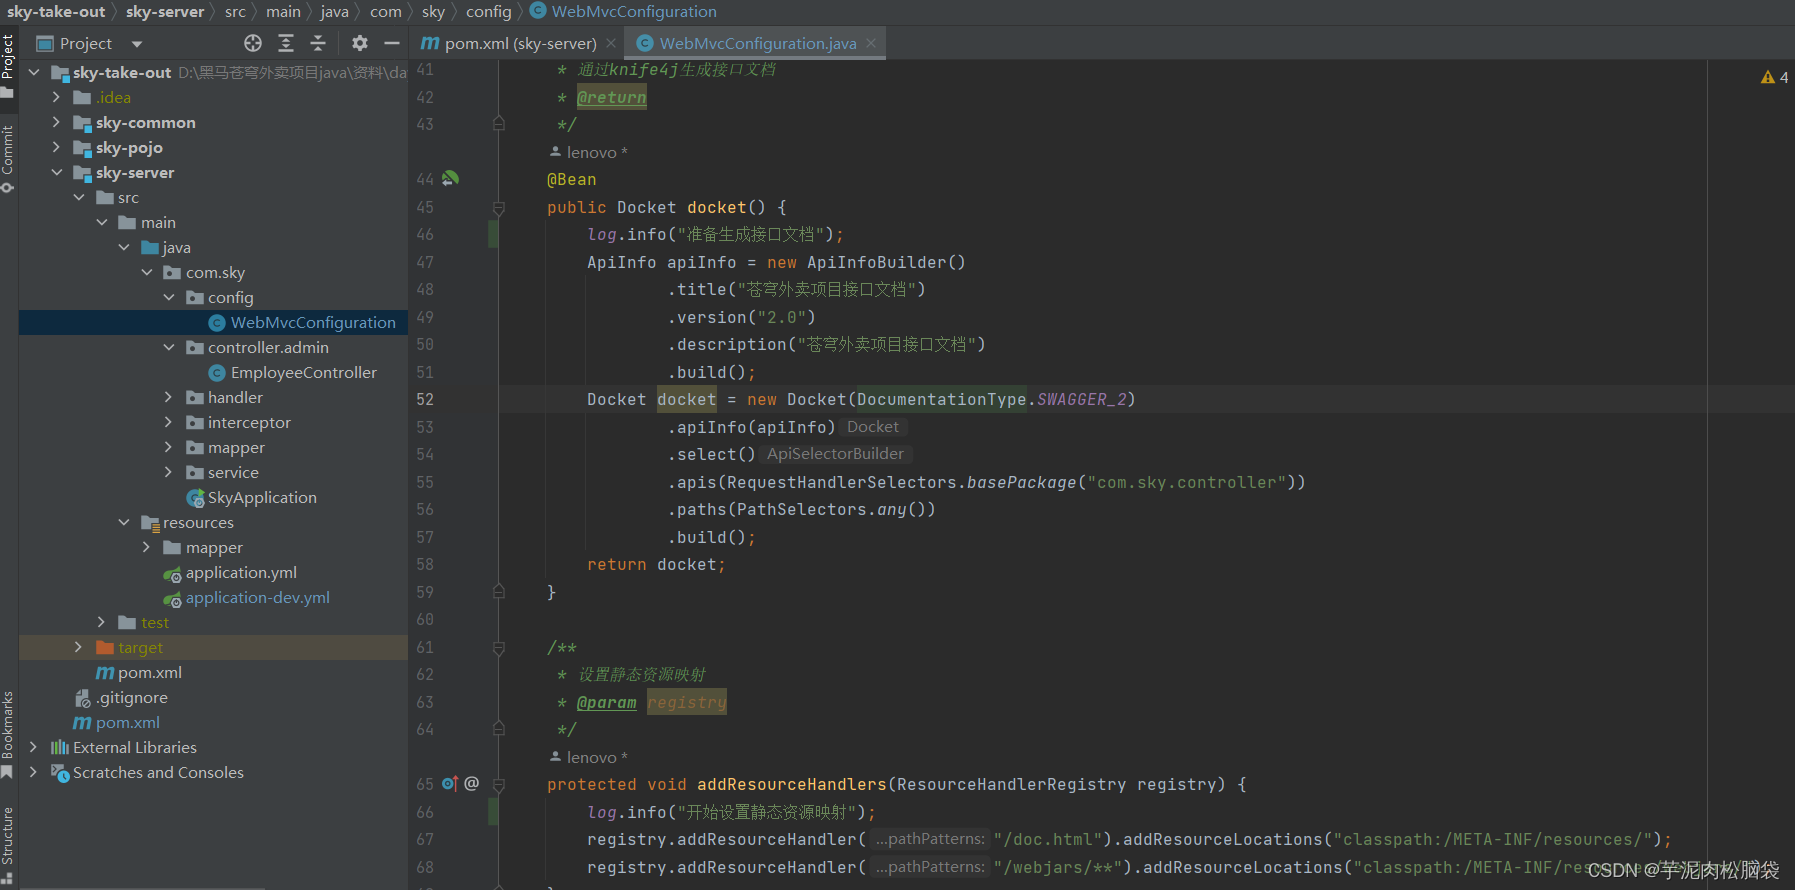Click the warnings indicator showing 4
This screenshot has height=890, width=1795.
[x=1775, y=77]
